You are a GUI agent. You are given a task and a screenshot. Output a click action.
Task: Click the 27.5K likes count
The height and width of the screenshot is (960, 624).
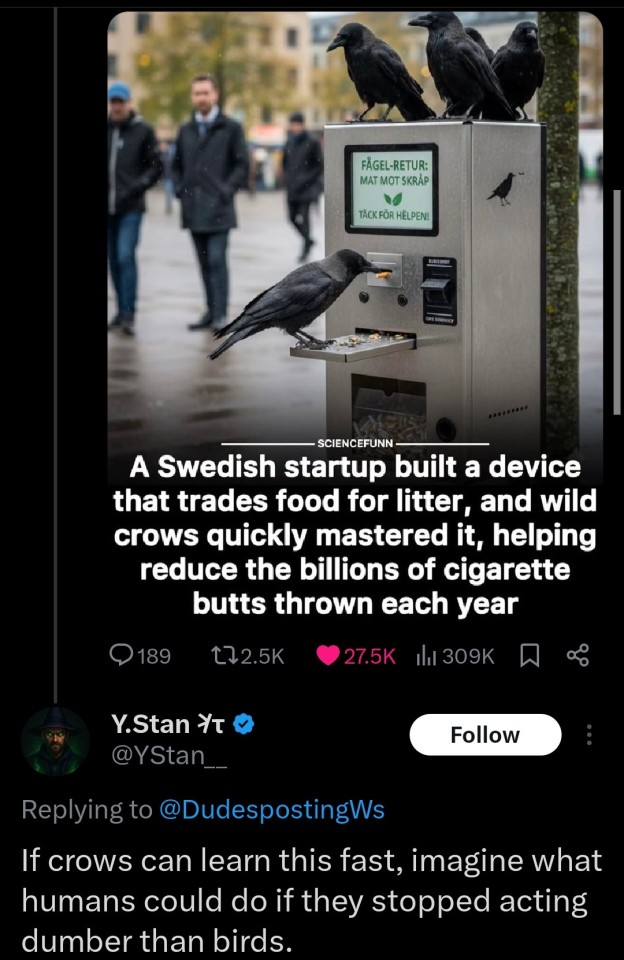point(370,656)
